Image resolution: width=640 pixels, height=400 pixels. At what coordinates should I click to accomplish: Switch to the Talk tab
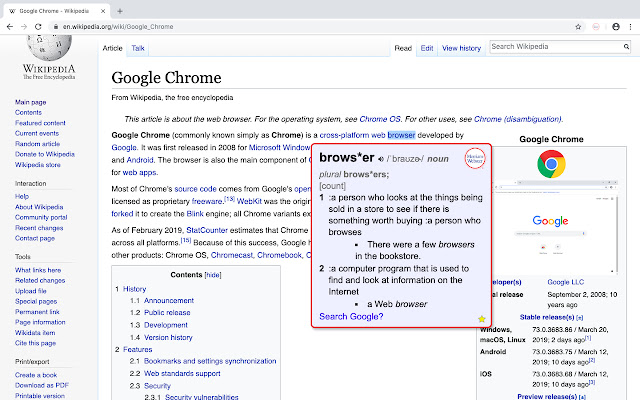[138, 48]
